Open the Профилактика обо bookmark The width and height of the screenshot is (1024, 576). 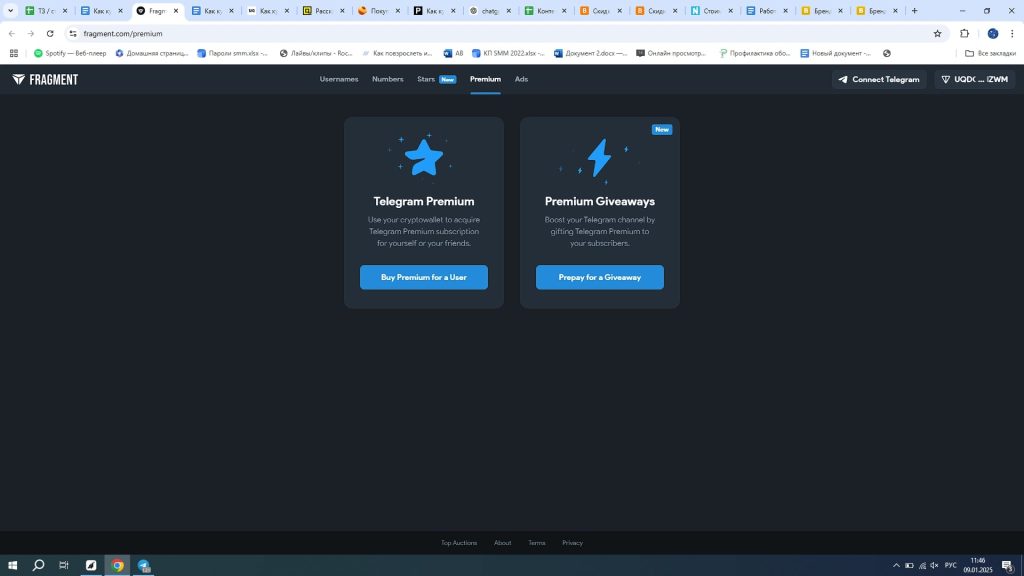(754, 54)
